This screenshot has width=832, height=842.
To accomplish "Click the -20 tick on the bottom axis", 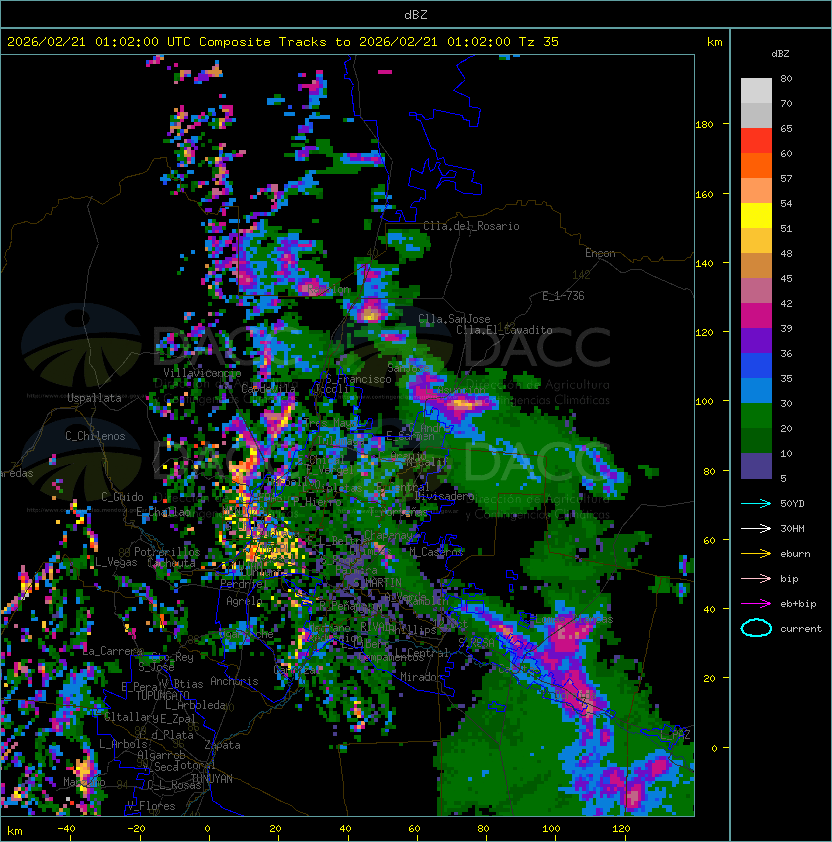I will pyautogui.click(x=136, y=829).
